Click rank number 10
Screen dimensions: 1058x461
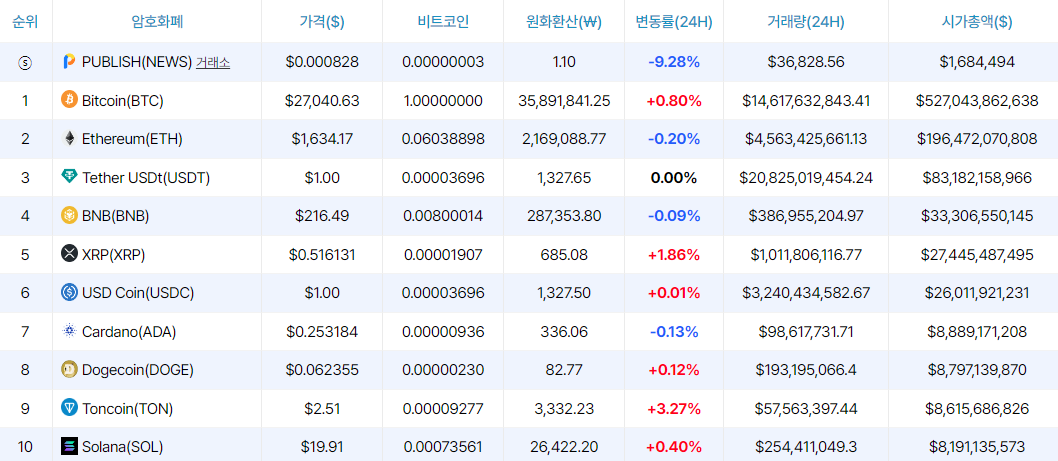click(26, 446)
